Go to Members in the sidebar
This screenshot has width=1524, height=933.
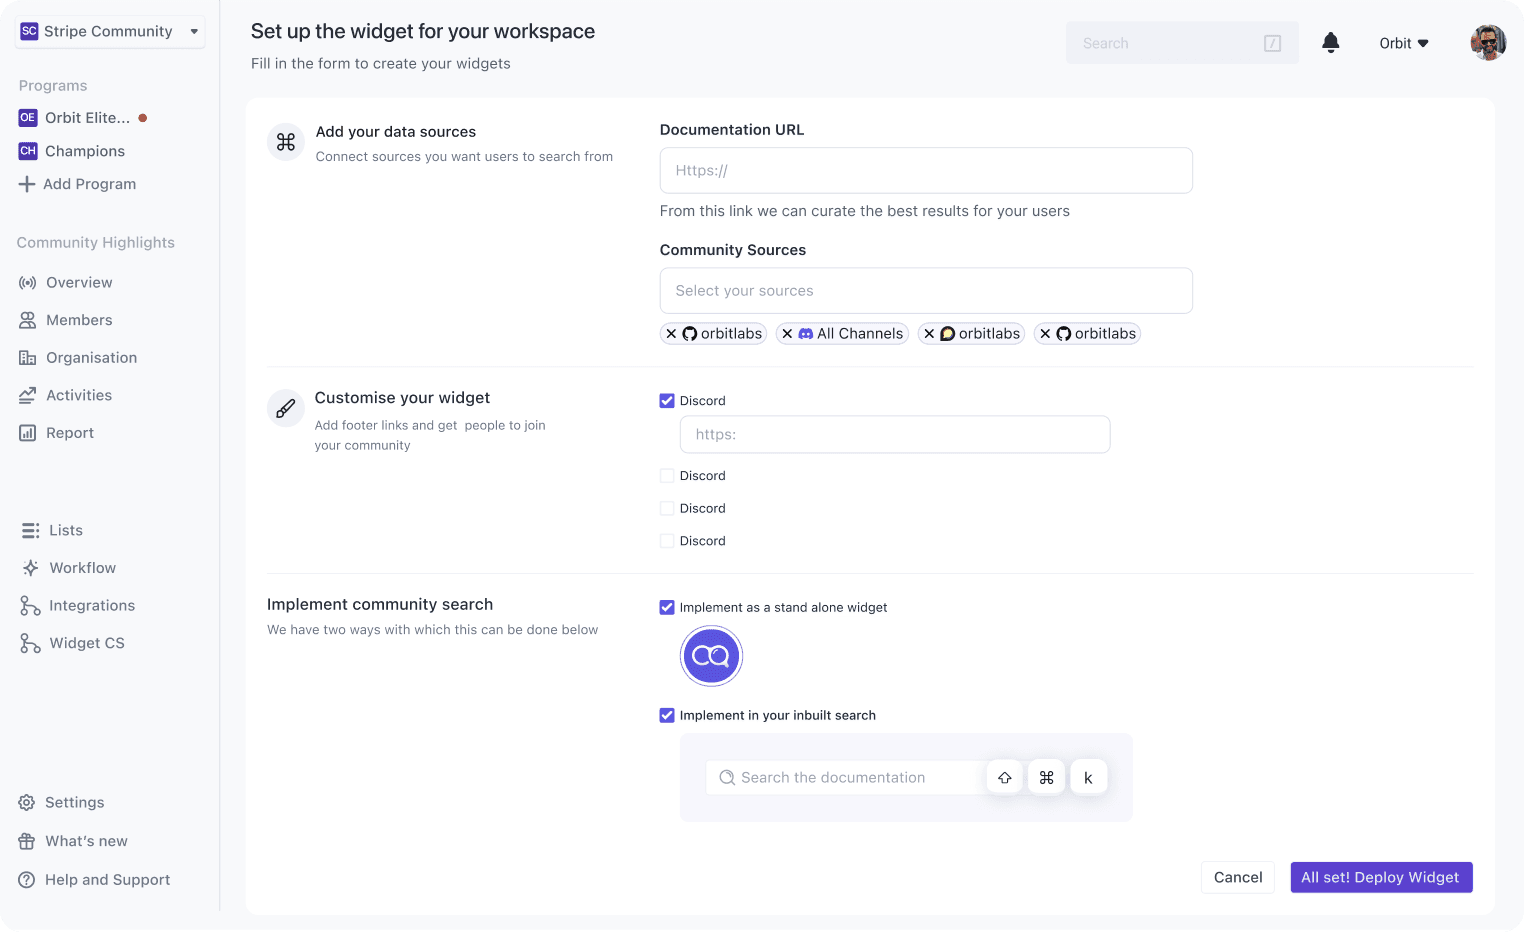(x=78, y=320)
